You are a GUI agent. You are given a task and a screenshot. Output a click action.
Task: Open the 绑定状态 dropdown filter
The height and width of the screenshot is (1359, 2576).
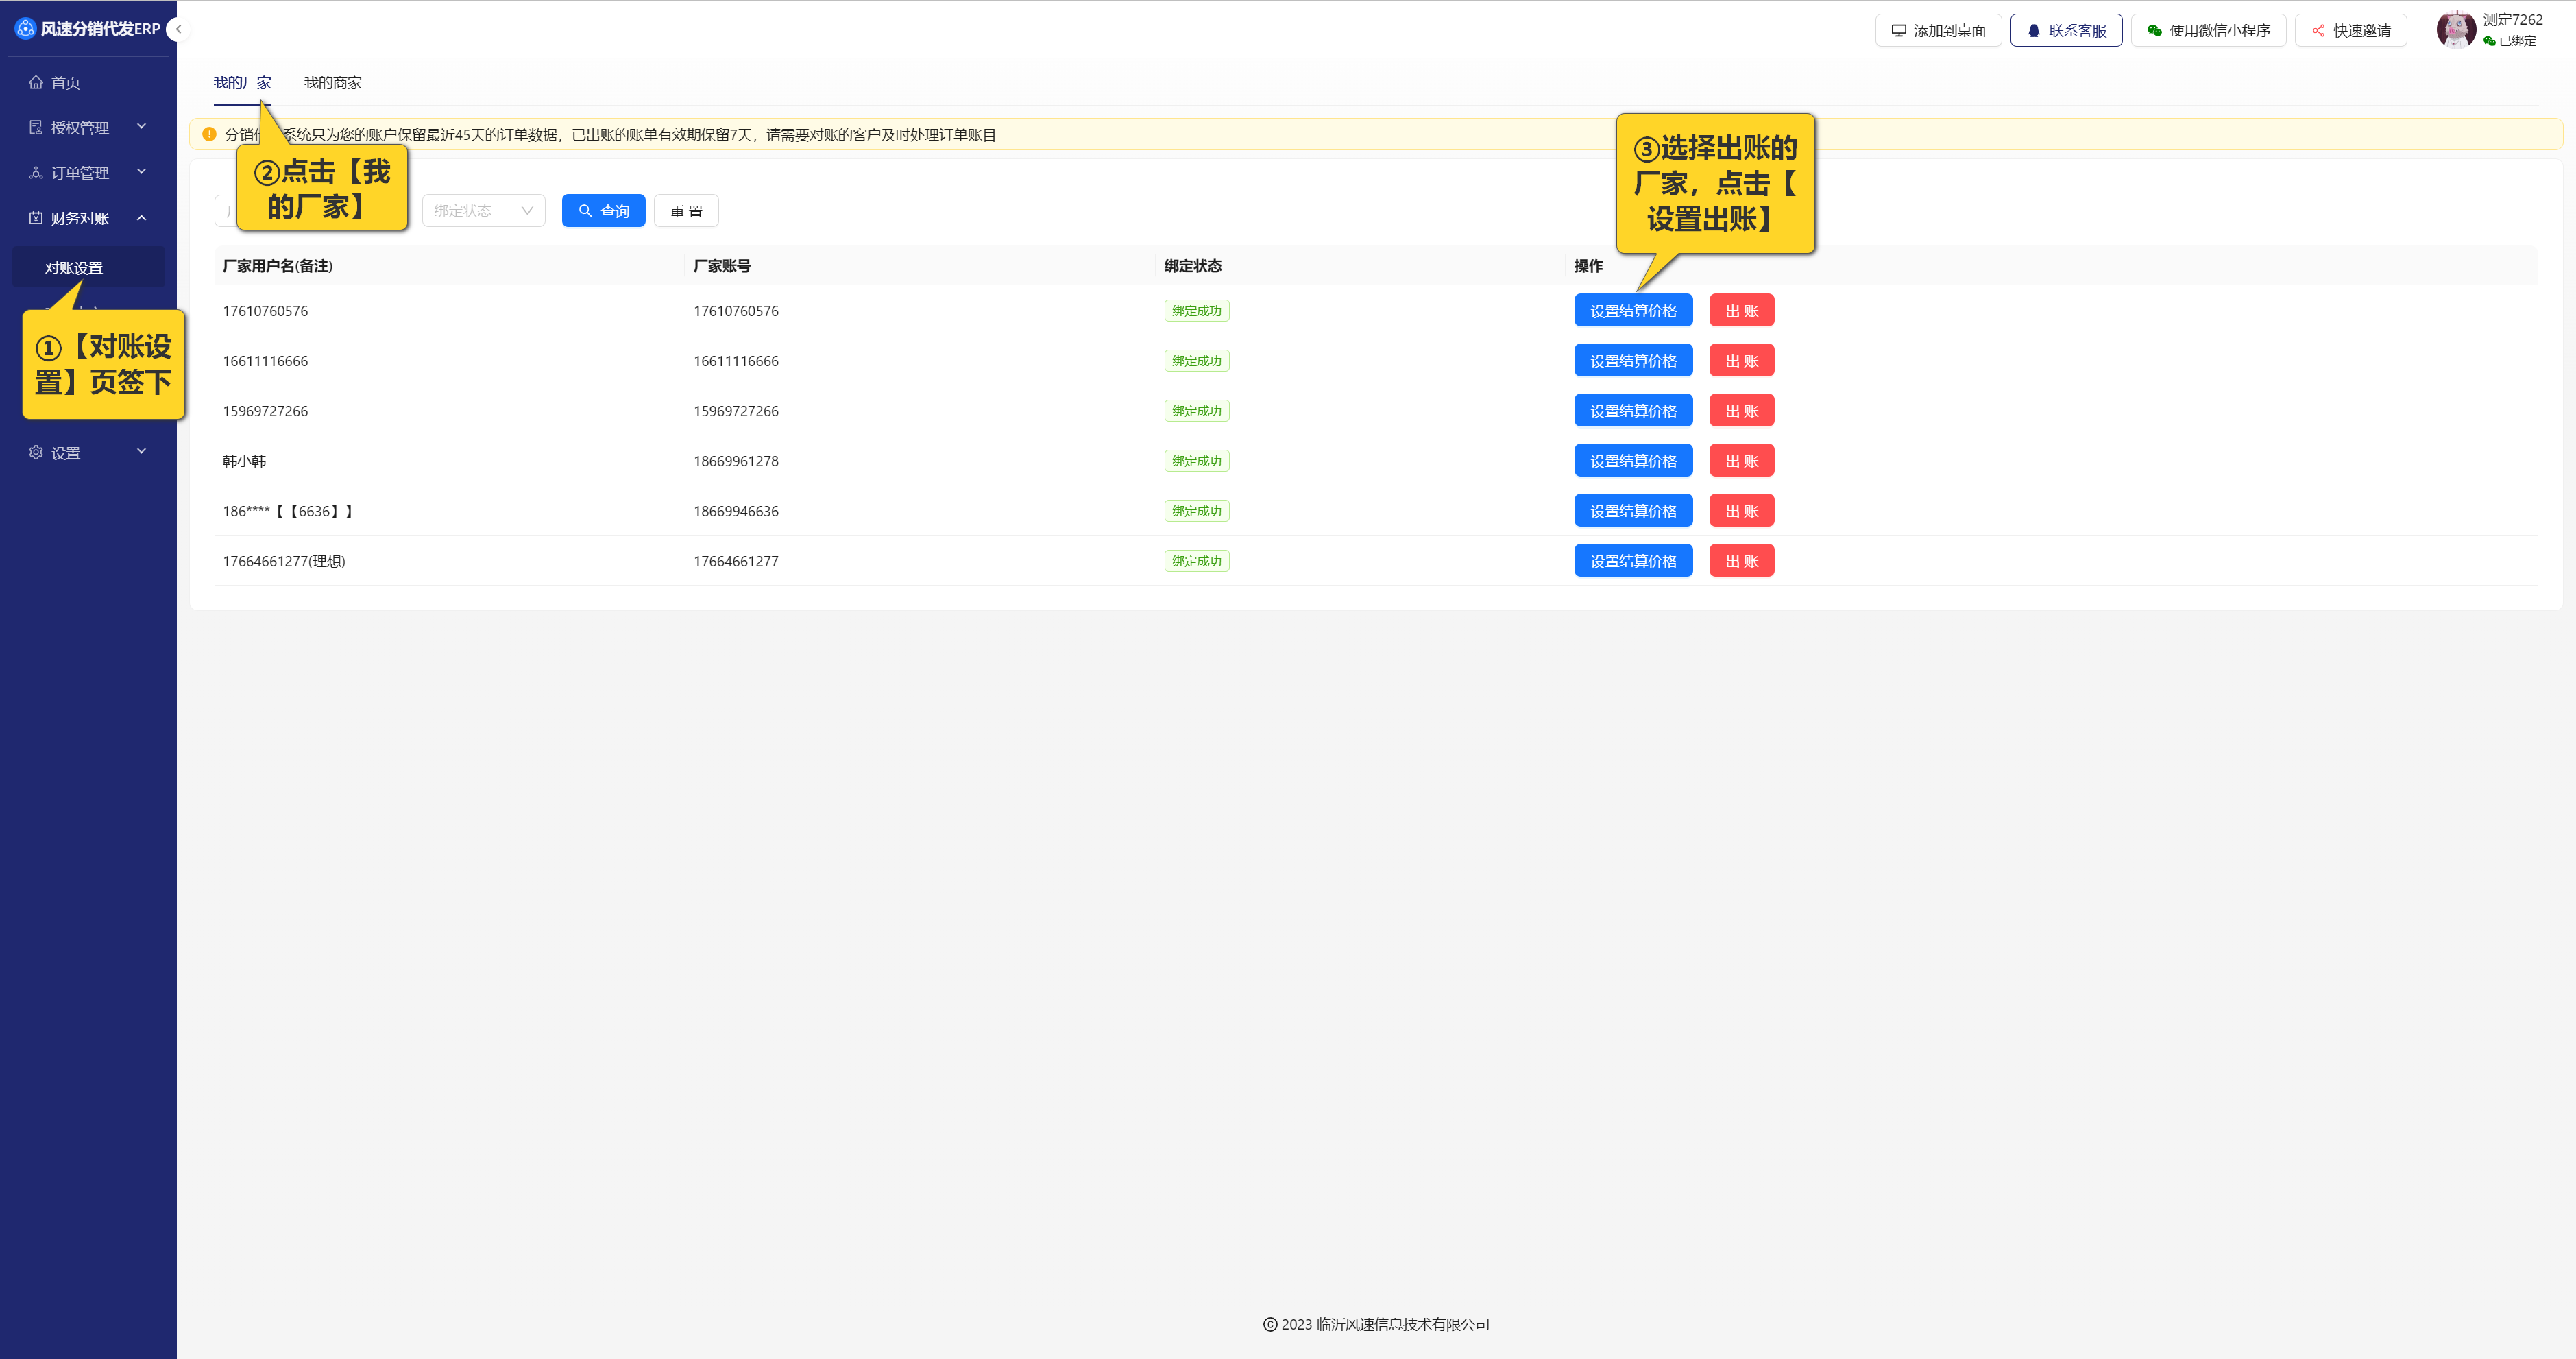pyautogui.click(x=483, y=211)
